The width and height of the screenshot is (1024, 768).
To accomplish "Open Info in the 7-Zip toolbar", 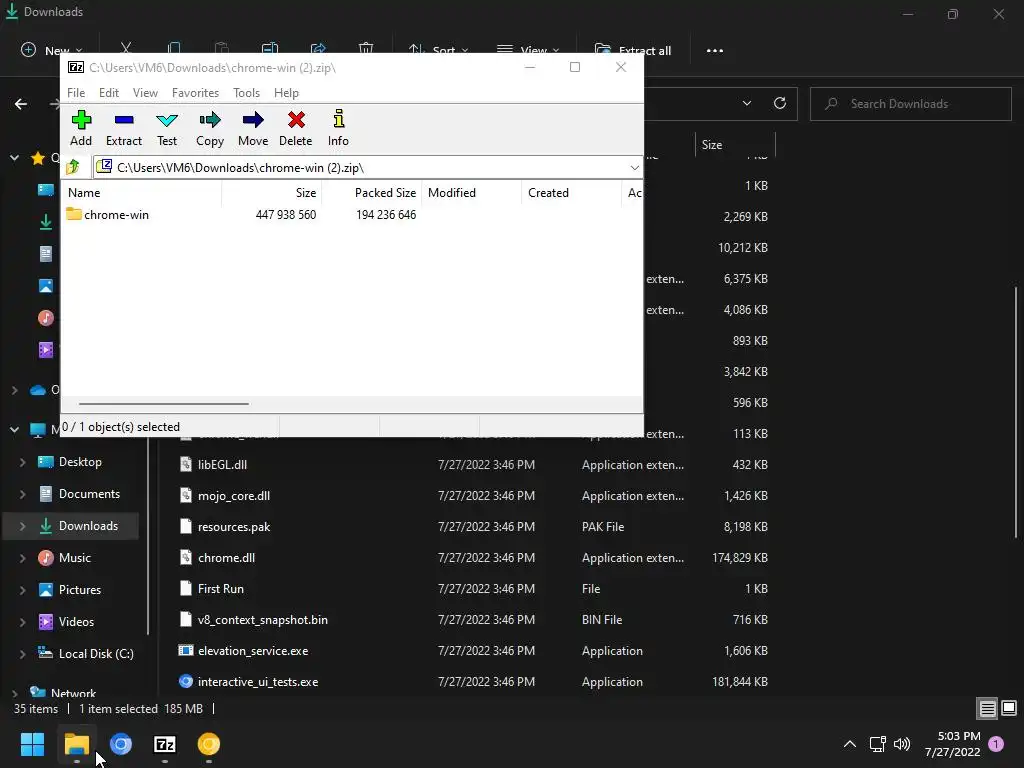I will [338, 128].
